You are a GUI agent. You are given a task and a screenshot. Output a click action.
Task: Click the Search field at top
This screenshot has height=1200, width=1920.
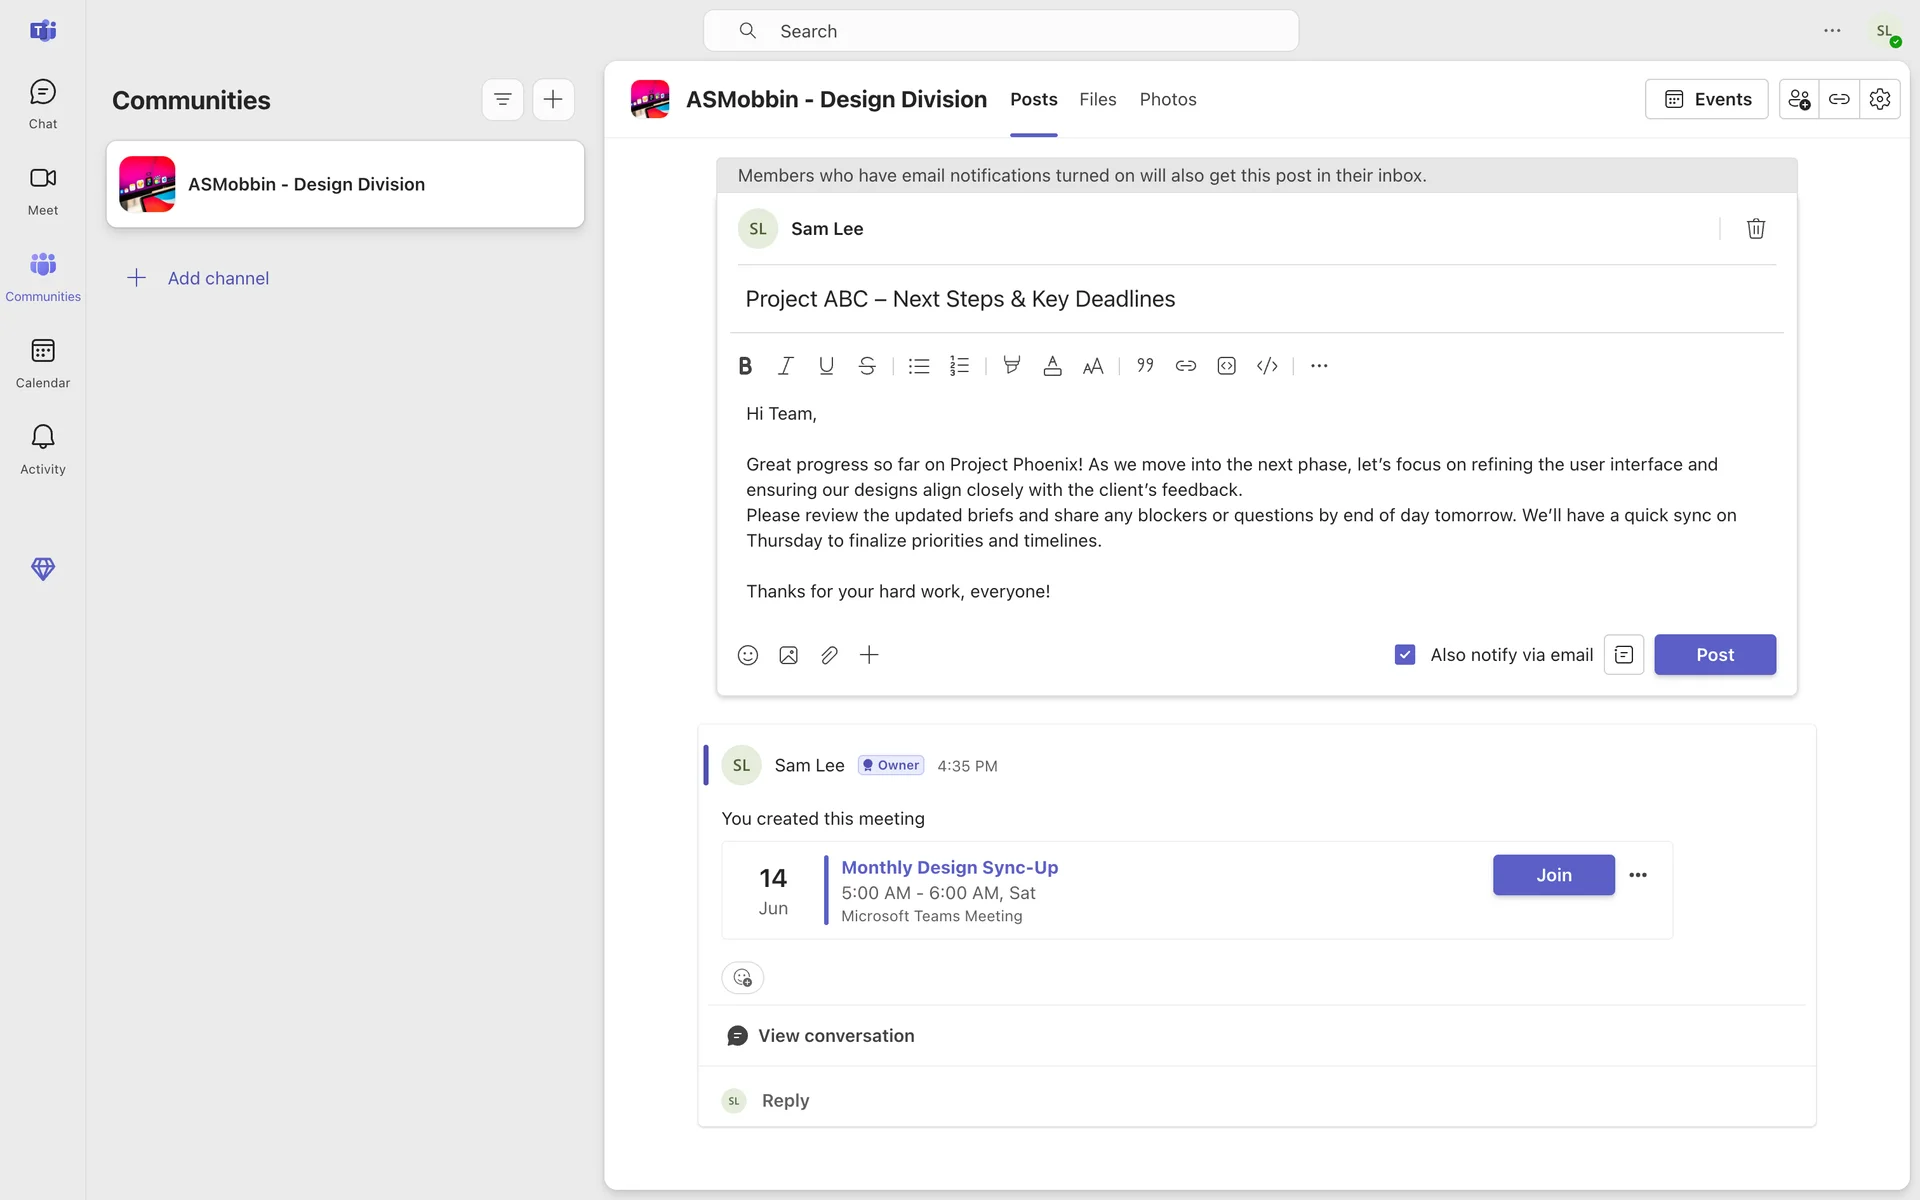[x=1000, y=31]
